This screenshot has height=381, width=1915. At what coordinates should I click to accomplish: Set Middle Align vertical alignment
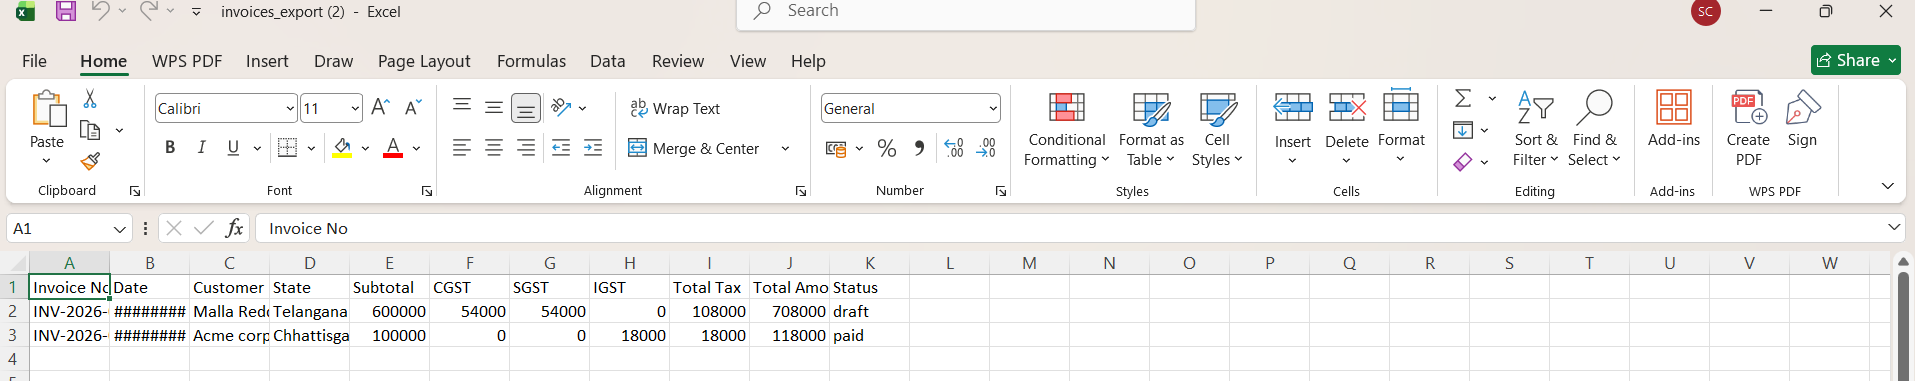[x=494, y=108]
